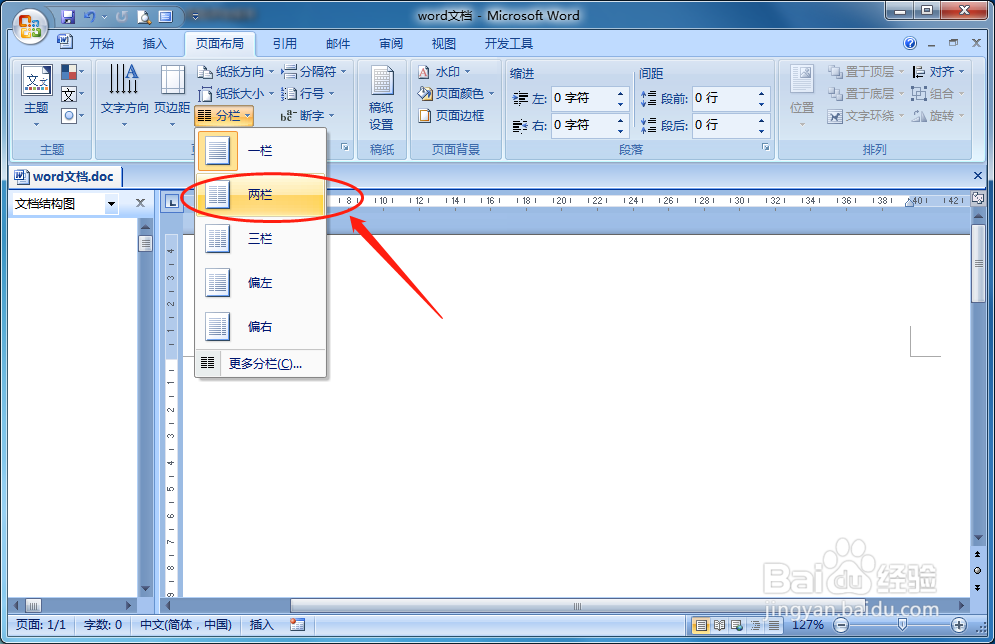Image resolution: width=995 pixels, height=644 pixels.
Task: Choose Left (偏左) column layout
Action: [261, 282]
